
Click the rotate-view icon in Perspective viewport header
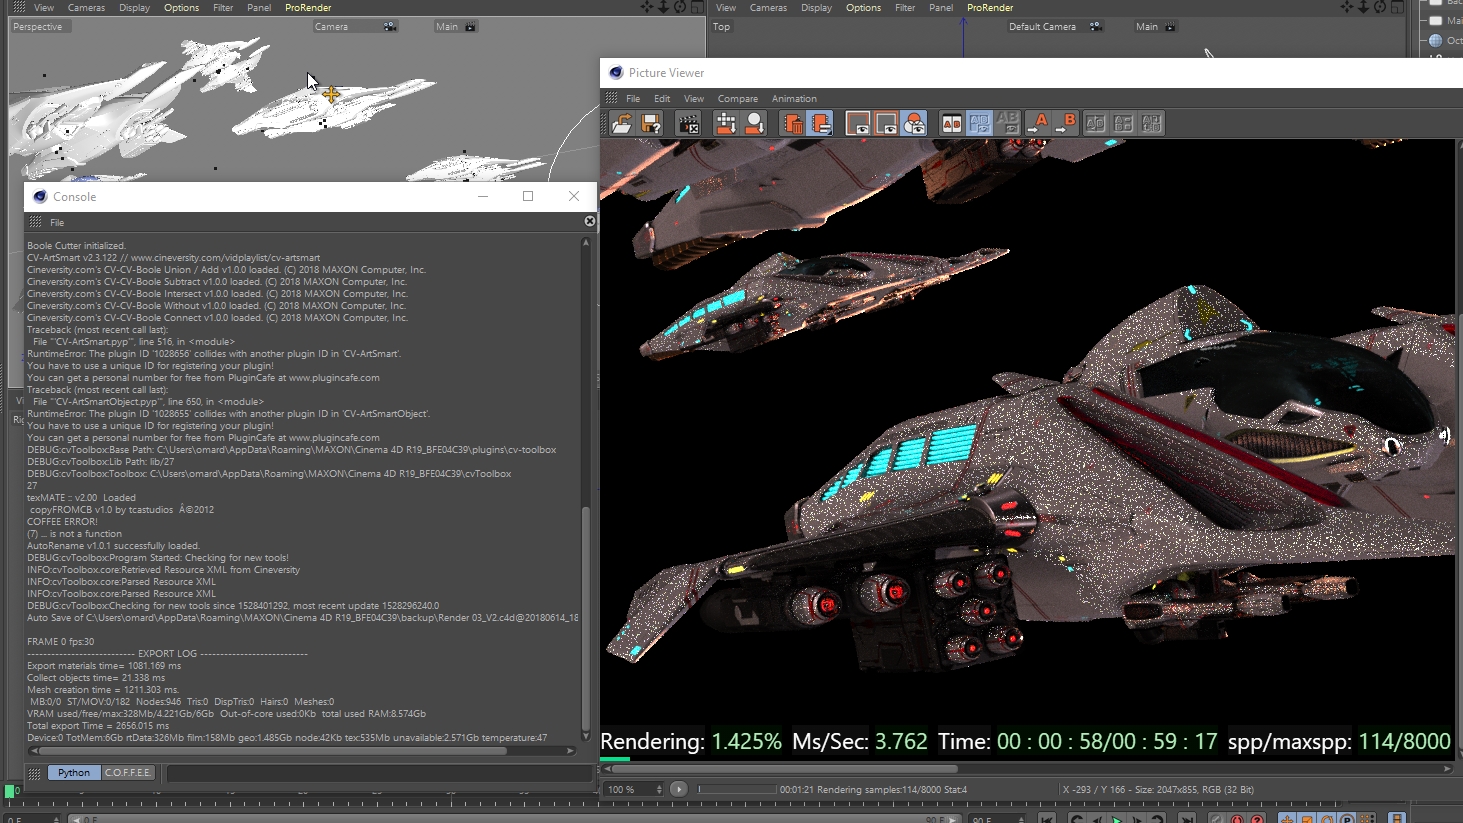(680, 7)
